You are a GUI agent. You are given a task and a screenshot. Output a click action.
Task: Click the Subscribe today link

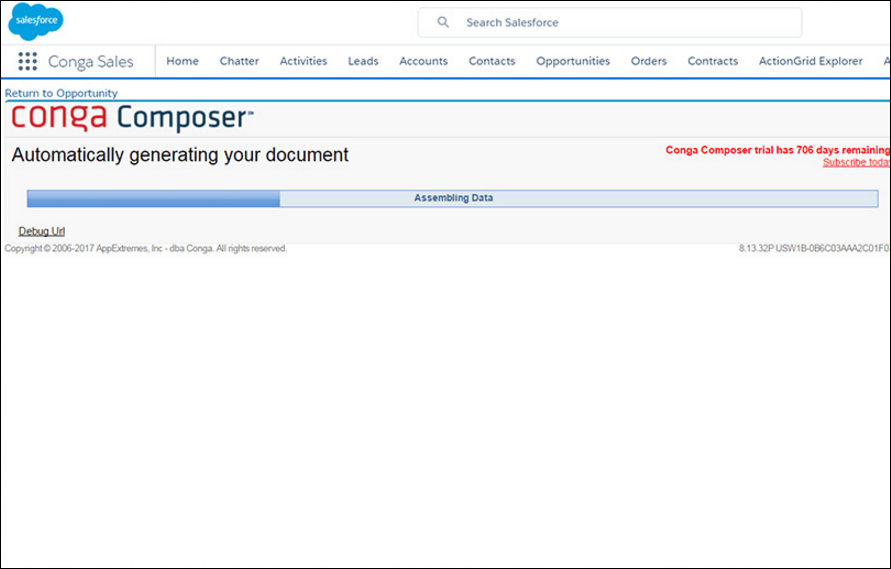856,162
